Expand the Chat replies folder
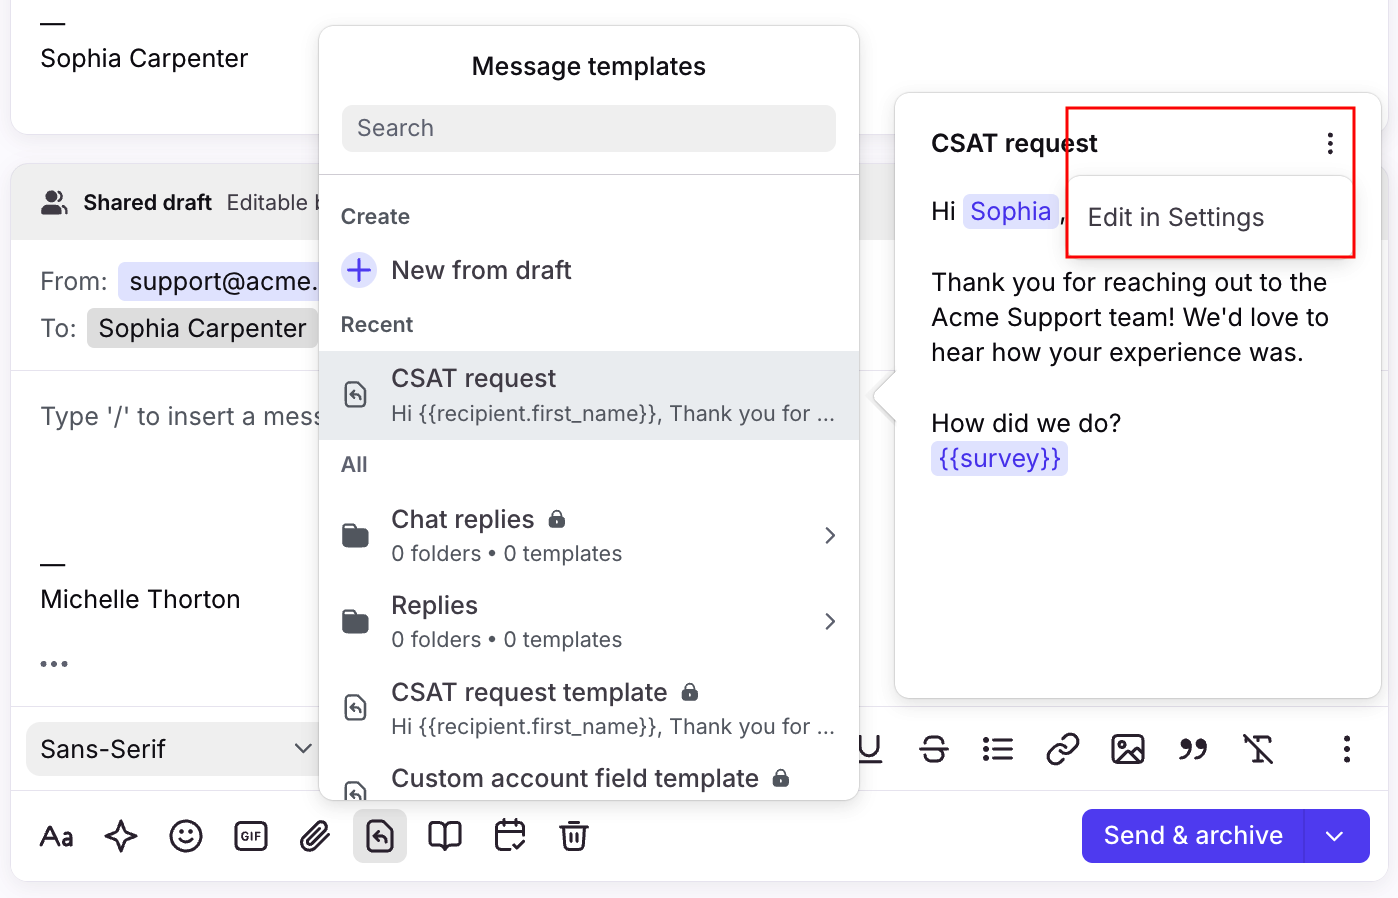Viewport: 1398px width, 898px height. pyautogui.click(x=588, y=536)
